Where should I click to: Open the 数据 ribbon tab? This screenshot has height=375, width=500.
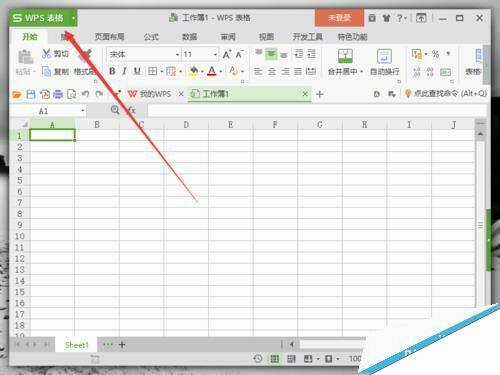(189, 37)
